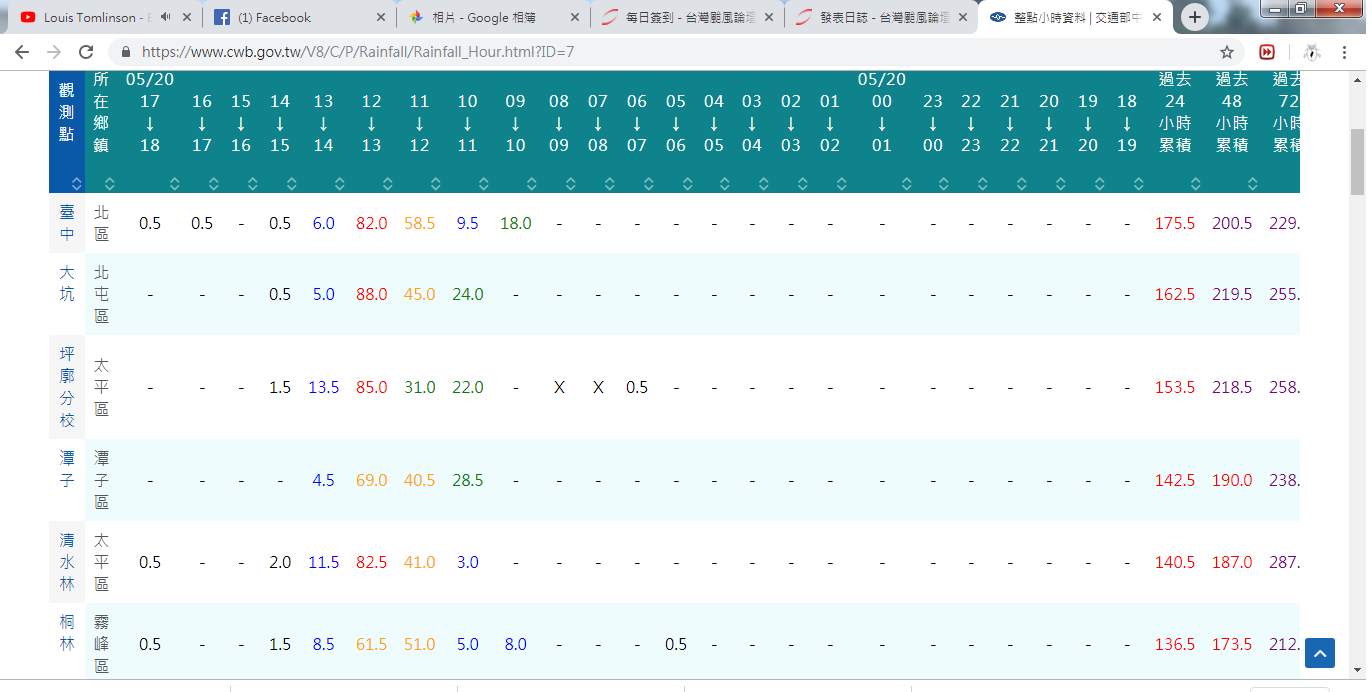Viewport: 1372px width, 692px height.
Task: Click the 88.0 value in 大坑 row
Action: [x=371, y=294]
